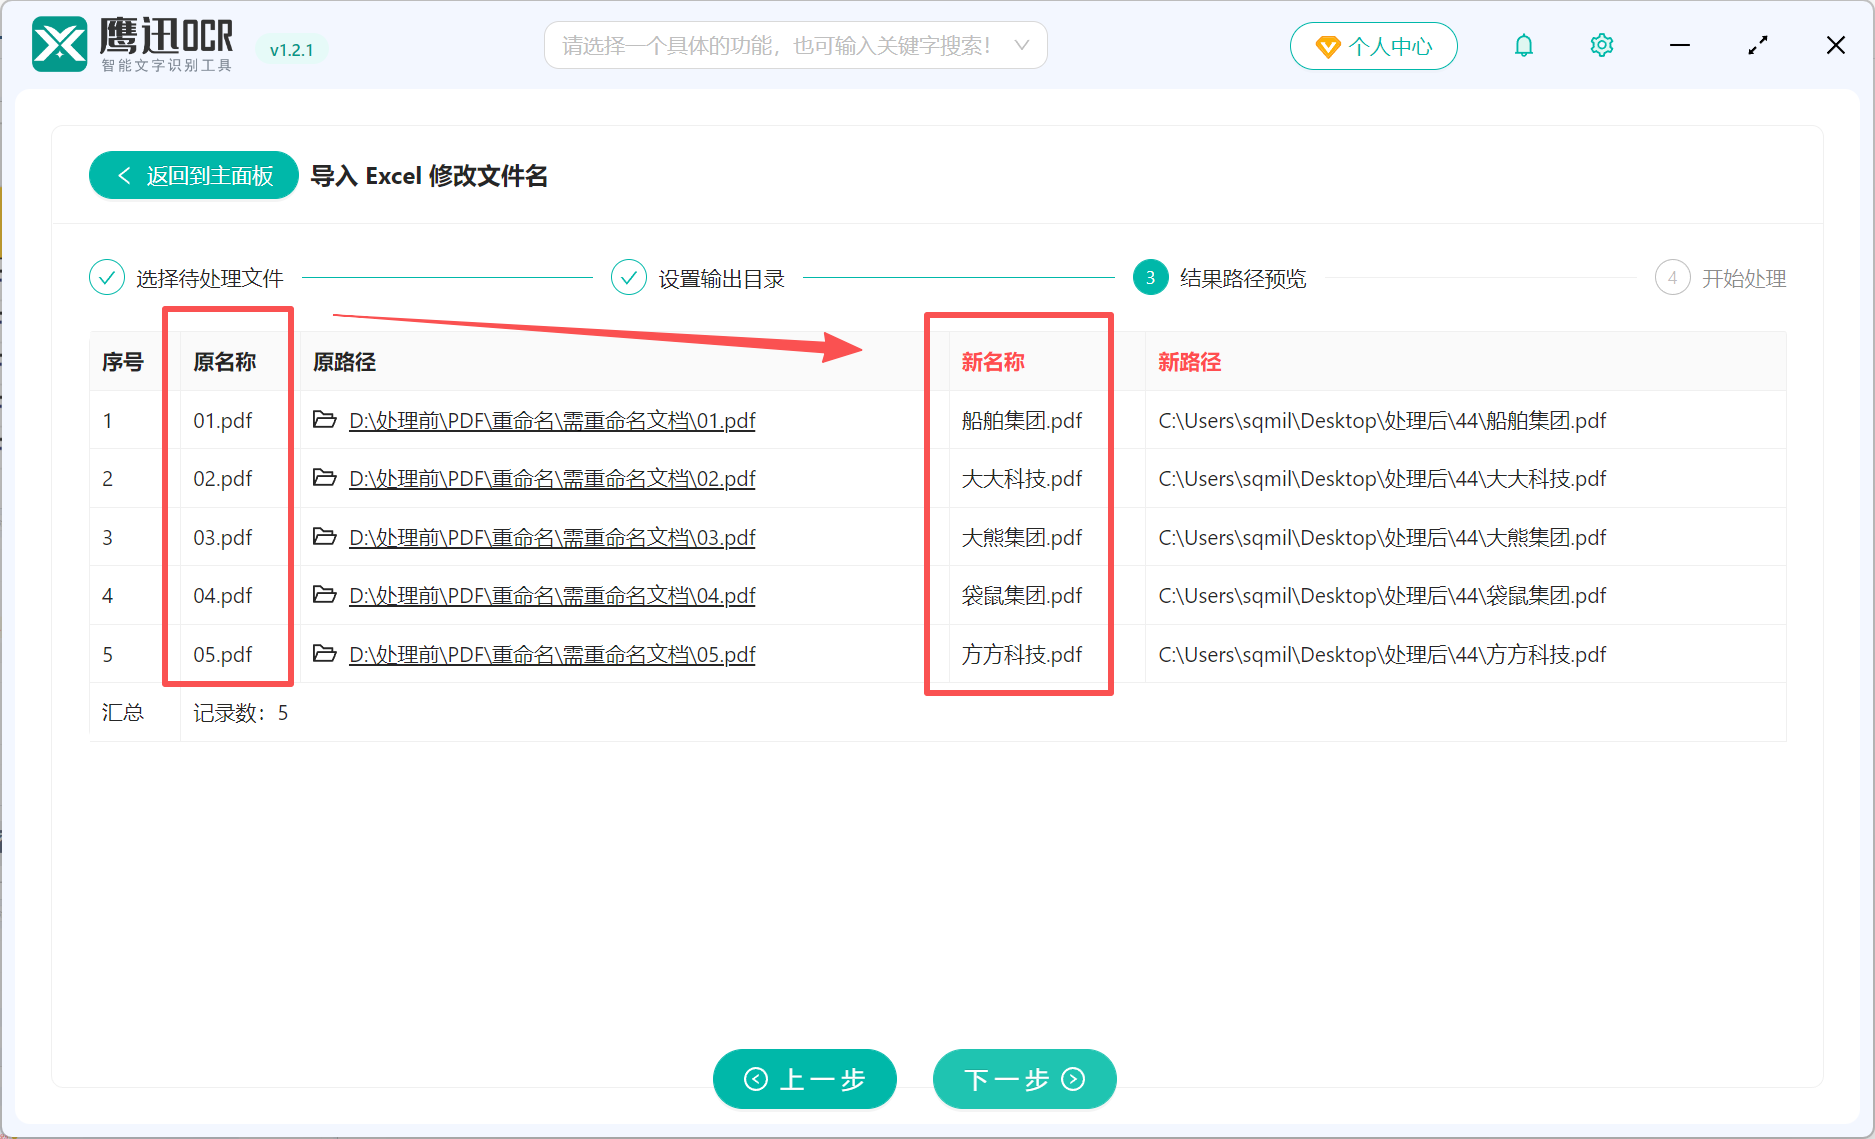Click new path ending 44\大大科技.pdf
Viewport: 1875px width, 1139px height.
pyautogui.click(x=1382, y=478)
